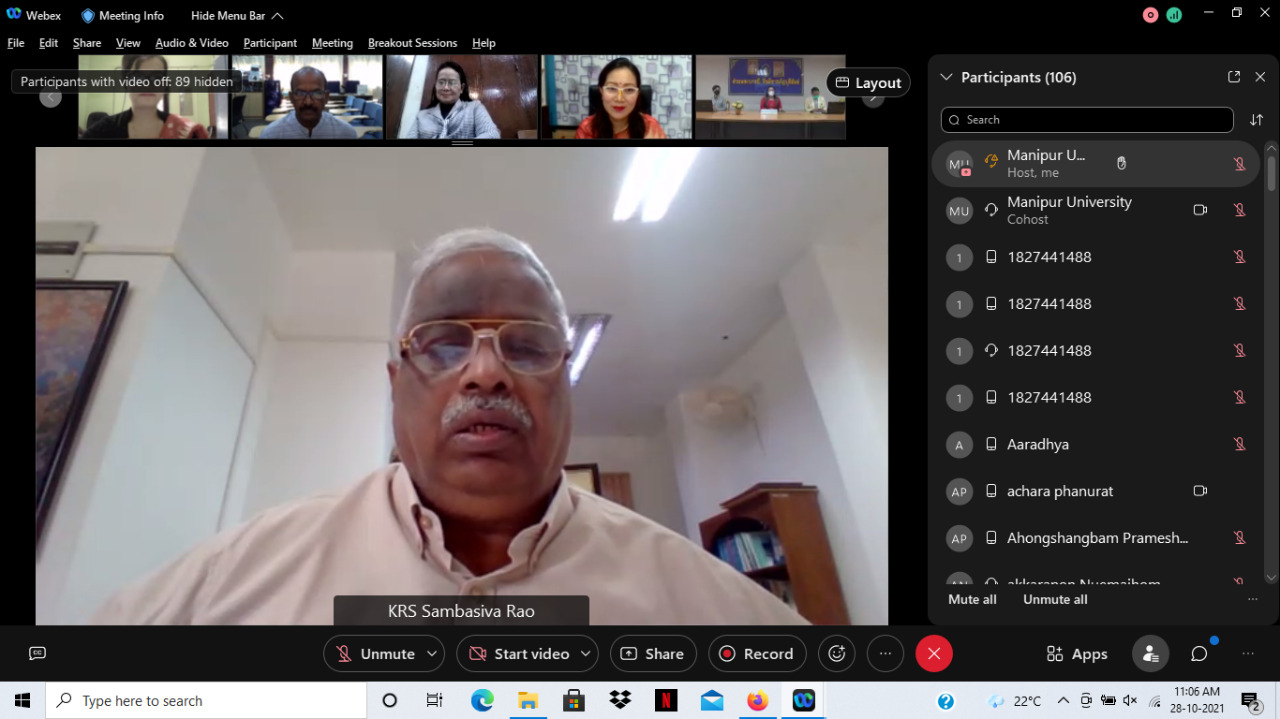
Task: Click the green statistics indicator in title bar
Action: (x=1174, y=15)
